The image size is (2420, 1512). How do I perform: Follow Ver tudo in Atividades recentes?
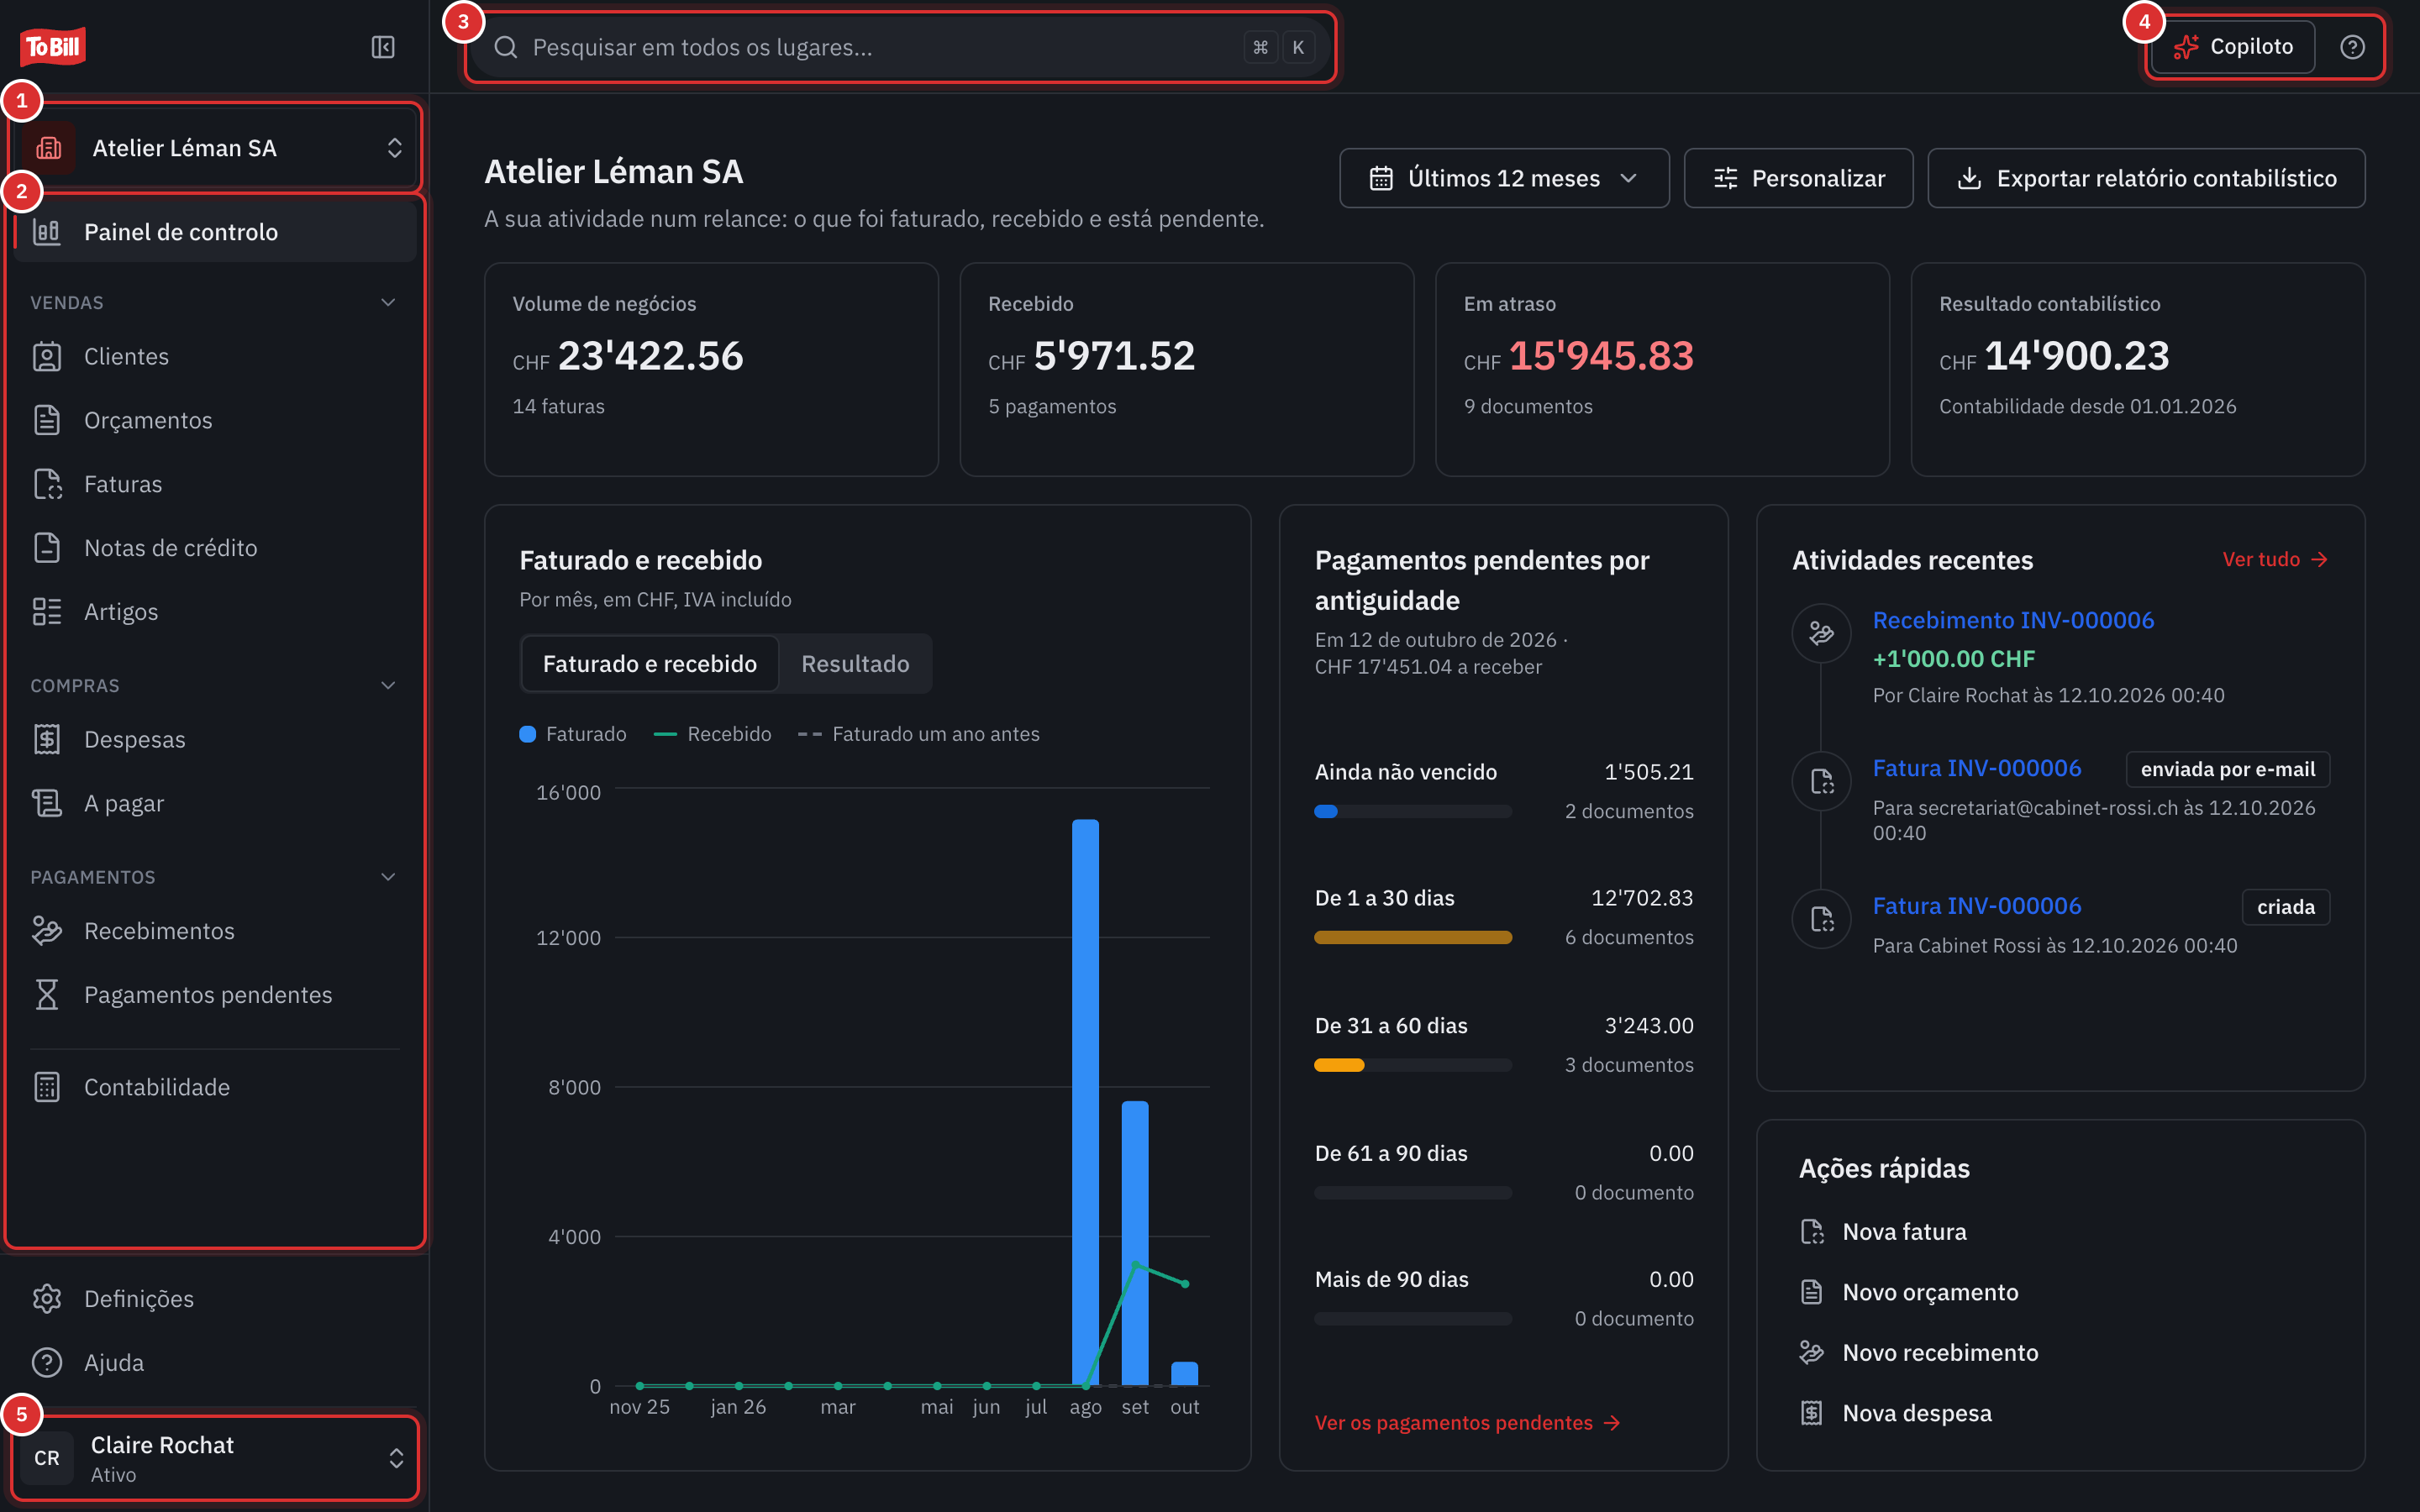[2275, 560]
